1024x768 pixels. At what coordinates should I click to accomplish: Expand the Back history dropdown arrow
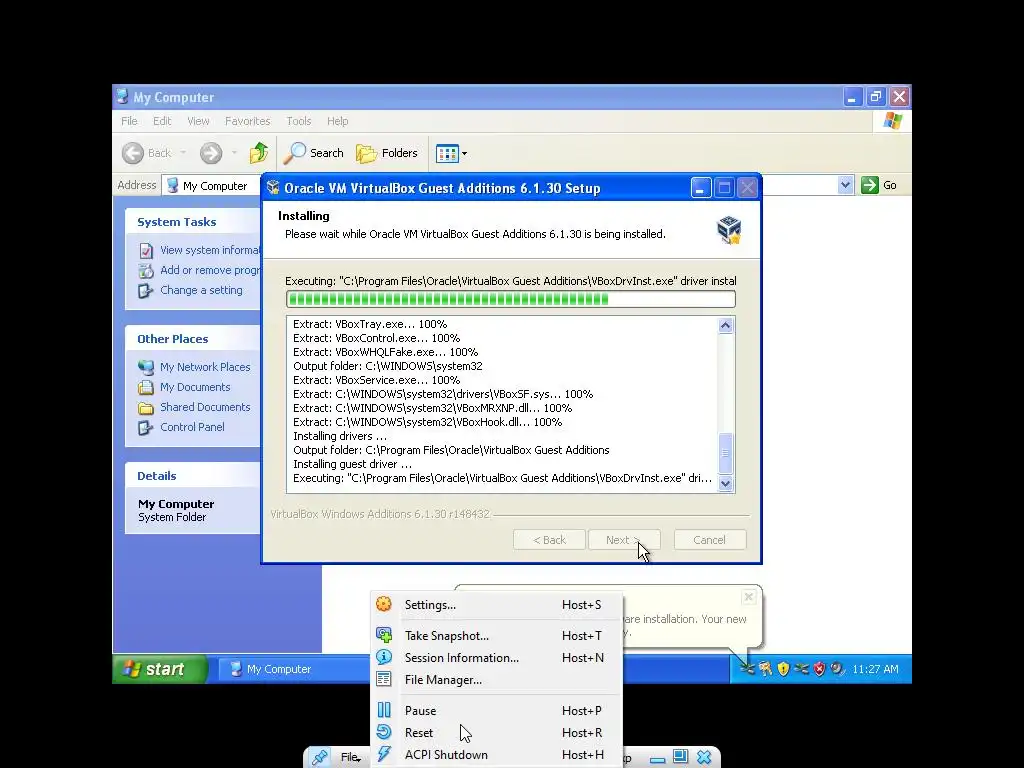click(x=184, y=153)
